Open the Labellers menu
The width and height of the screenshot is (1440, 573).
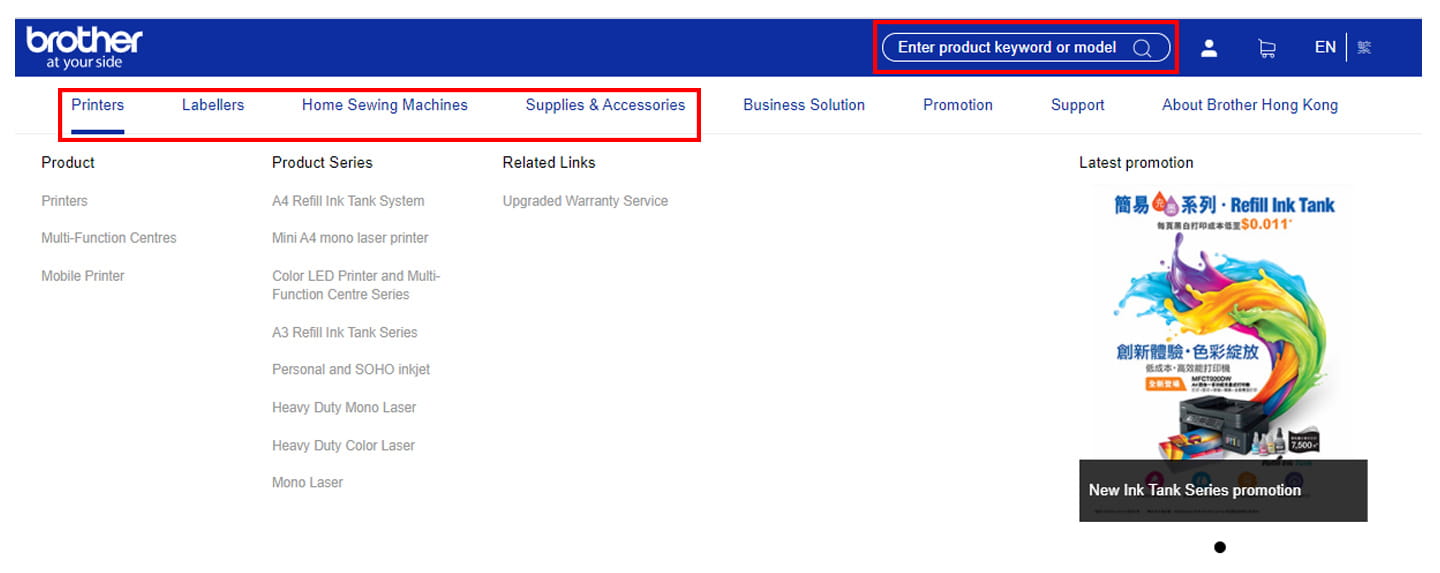click(x=213, y=105)
